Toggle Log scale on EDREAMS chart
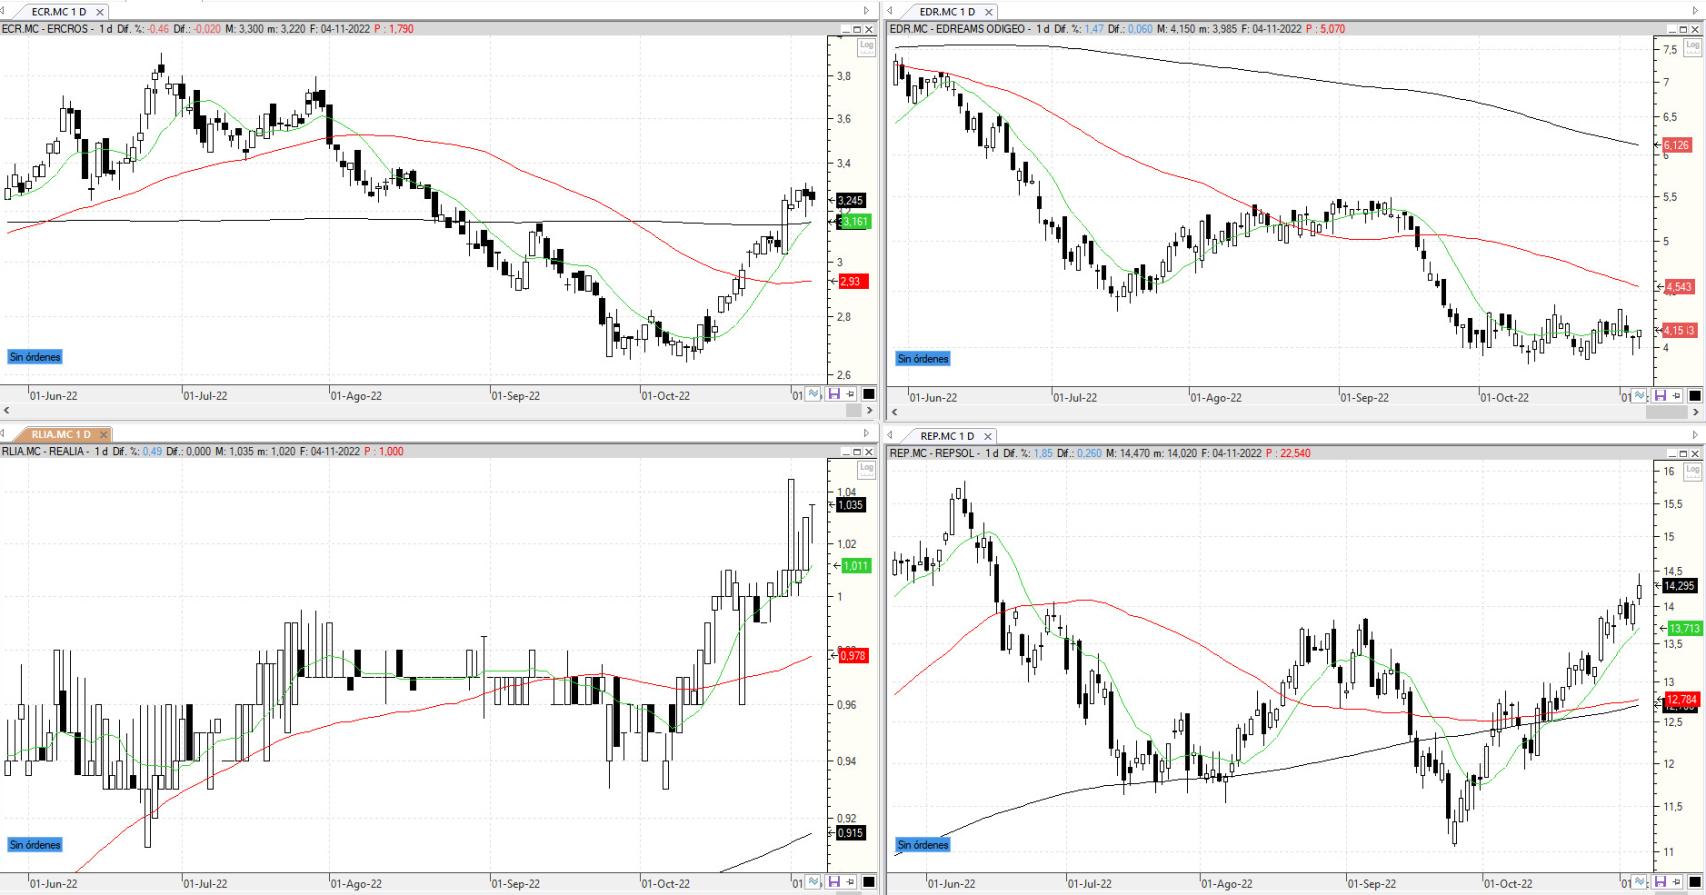This screenshot has width=1706, height=895. coord(1692,46)
